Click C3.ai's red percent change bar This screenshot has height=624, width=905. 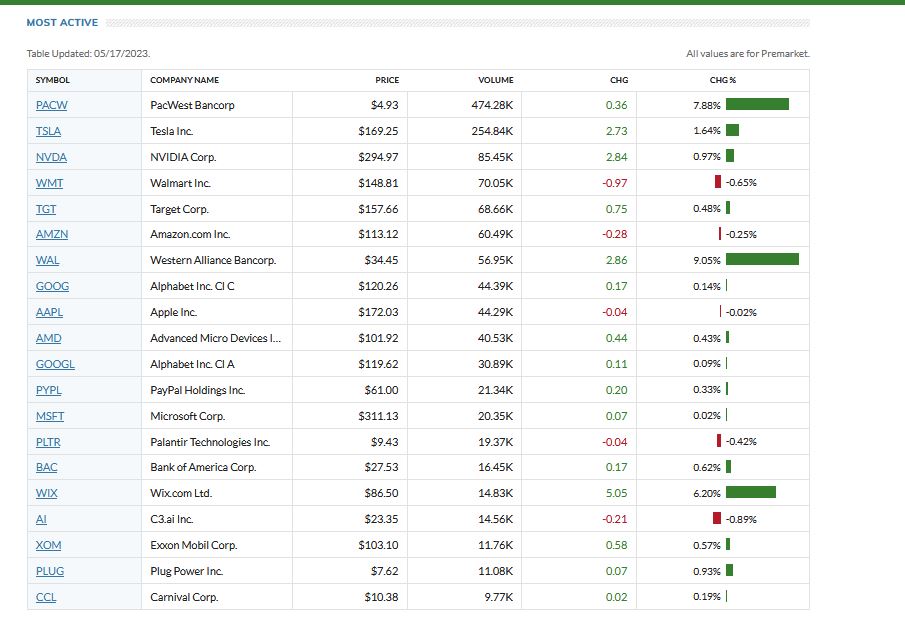coord(716,519)
